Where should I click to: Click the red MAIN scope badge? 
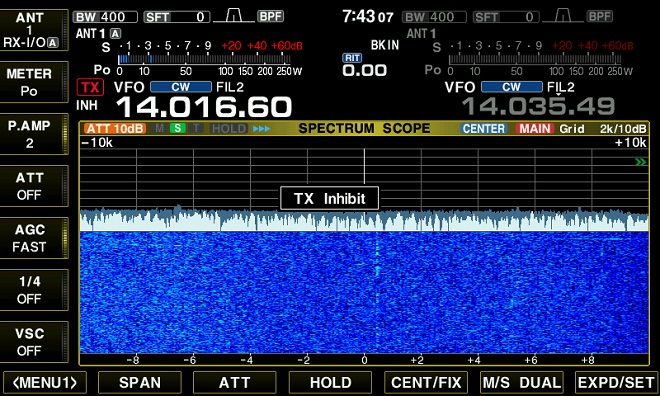pyautogui.click(x=535, y=128)
